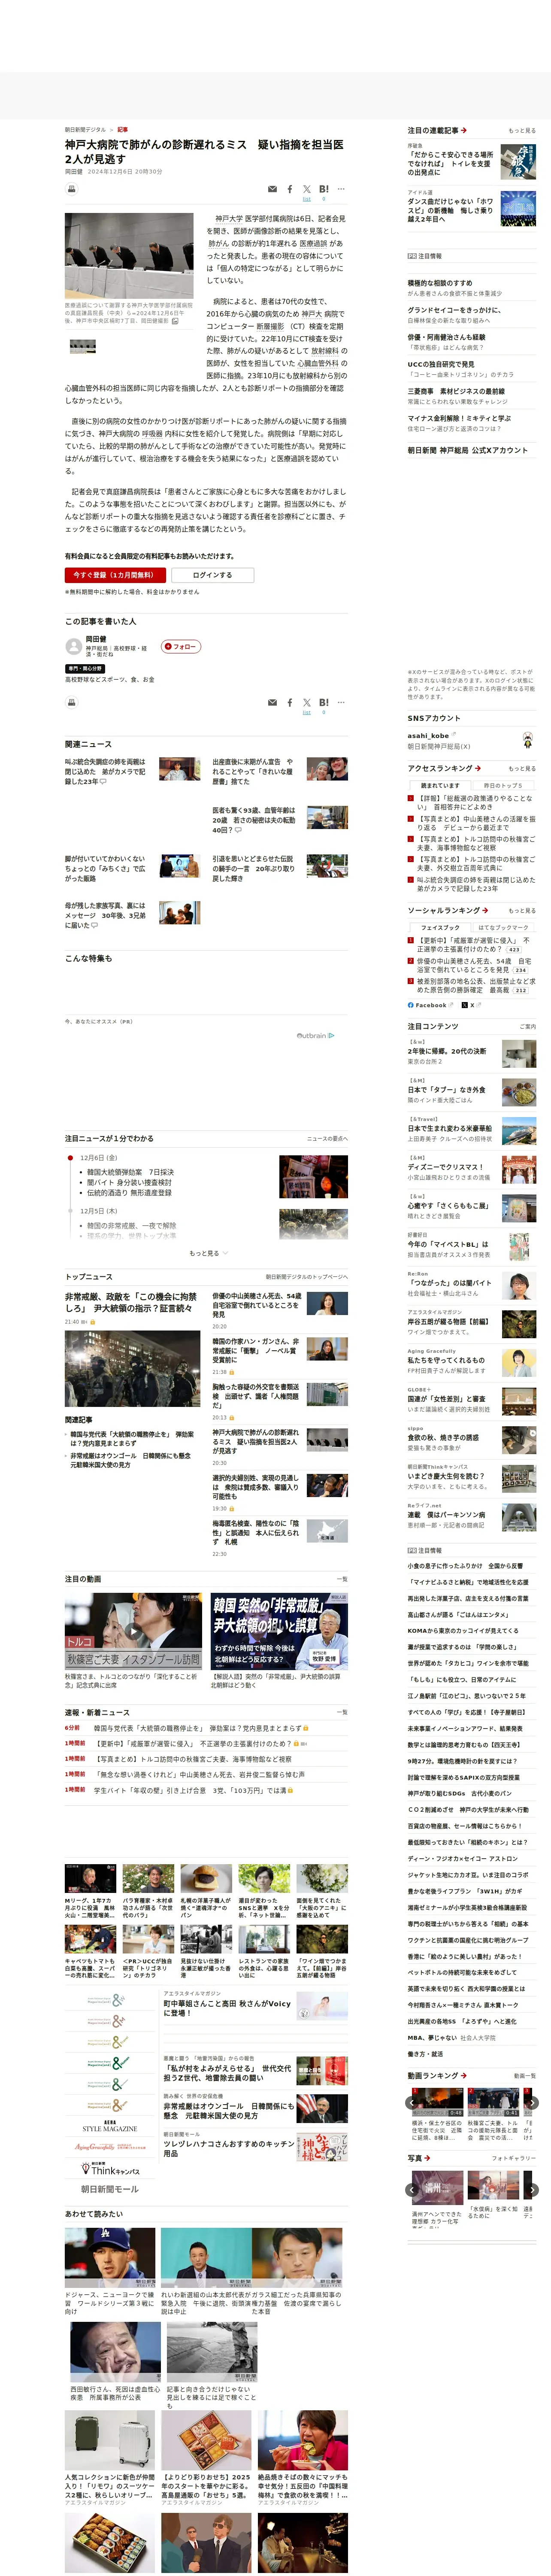Open asahi_kobe SNS account link
This screenshot has height=2576, width=551.
(x=428, y=736)
